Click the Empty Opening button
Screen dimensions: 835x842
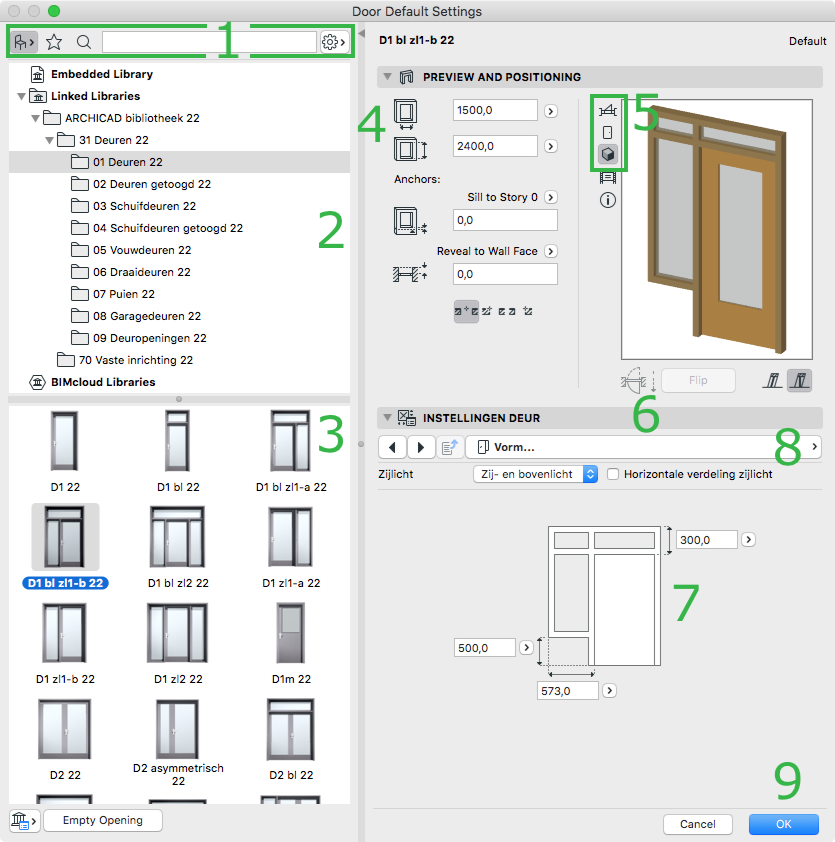pyautogui.click(x=103, y=821)
